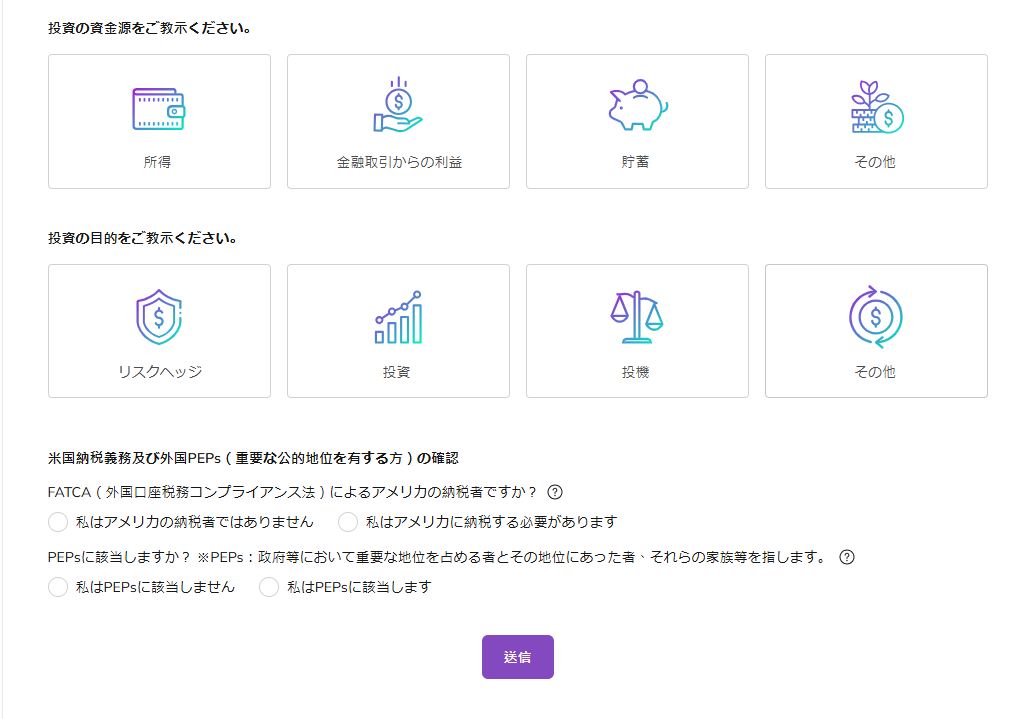Choose 私はPEPsに該当します radio option
Screen dimensions: 1018x719
(x=269, y=588)
